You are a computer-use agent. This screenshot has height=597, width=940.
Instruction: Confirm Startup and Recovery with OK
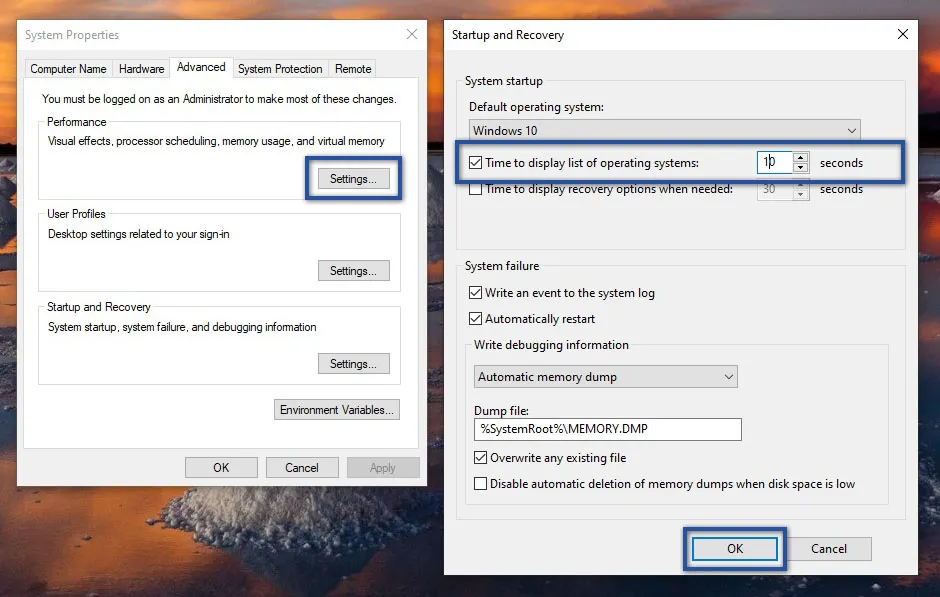[x=734, y=548]
